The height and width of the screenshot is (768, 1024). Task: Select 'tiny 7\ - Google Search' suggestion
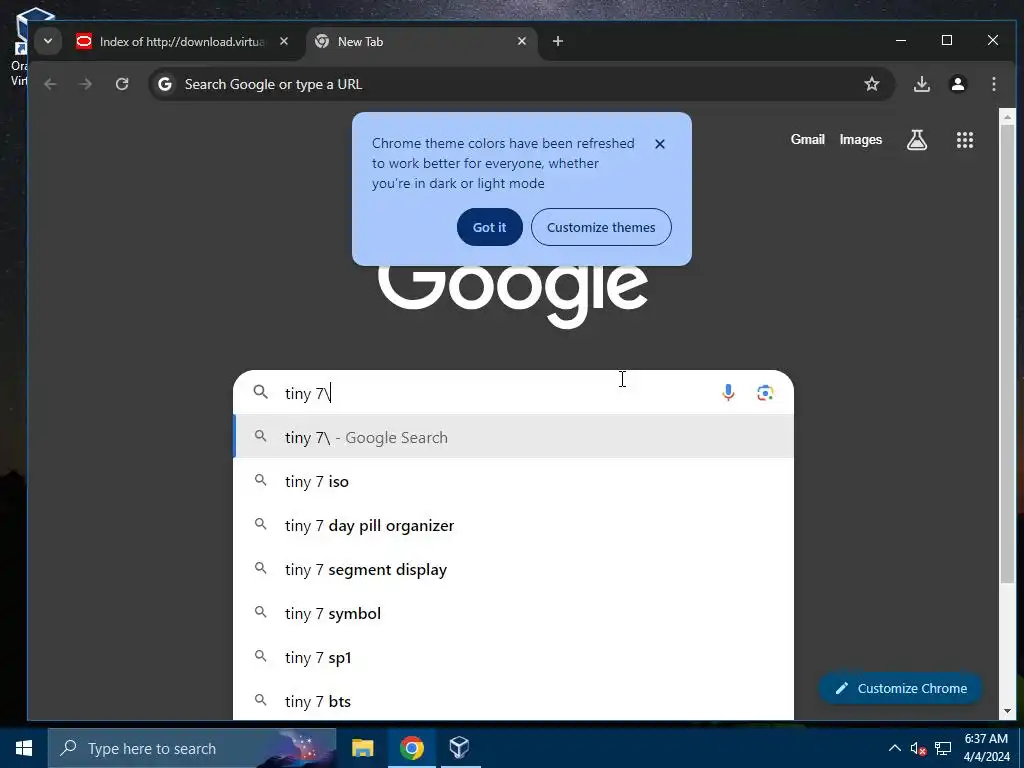click(513, 437)
